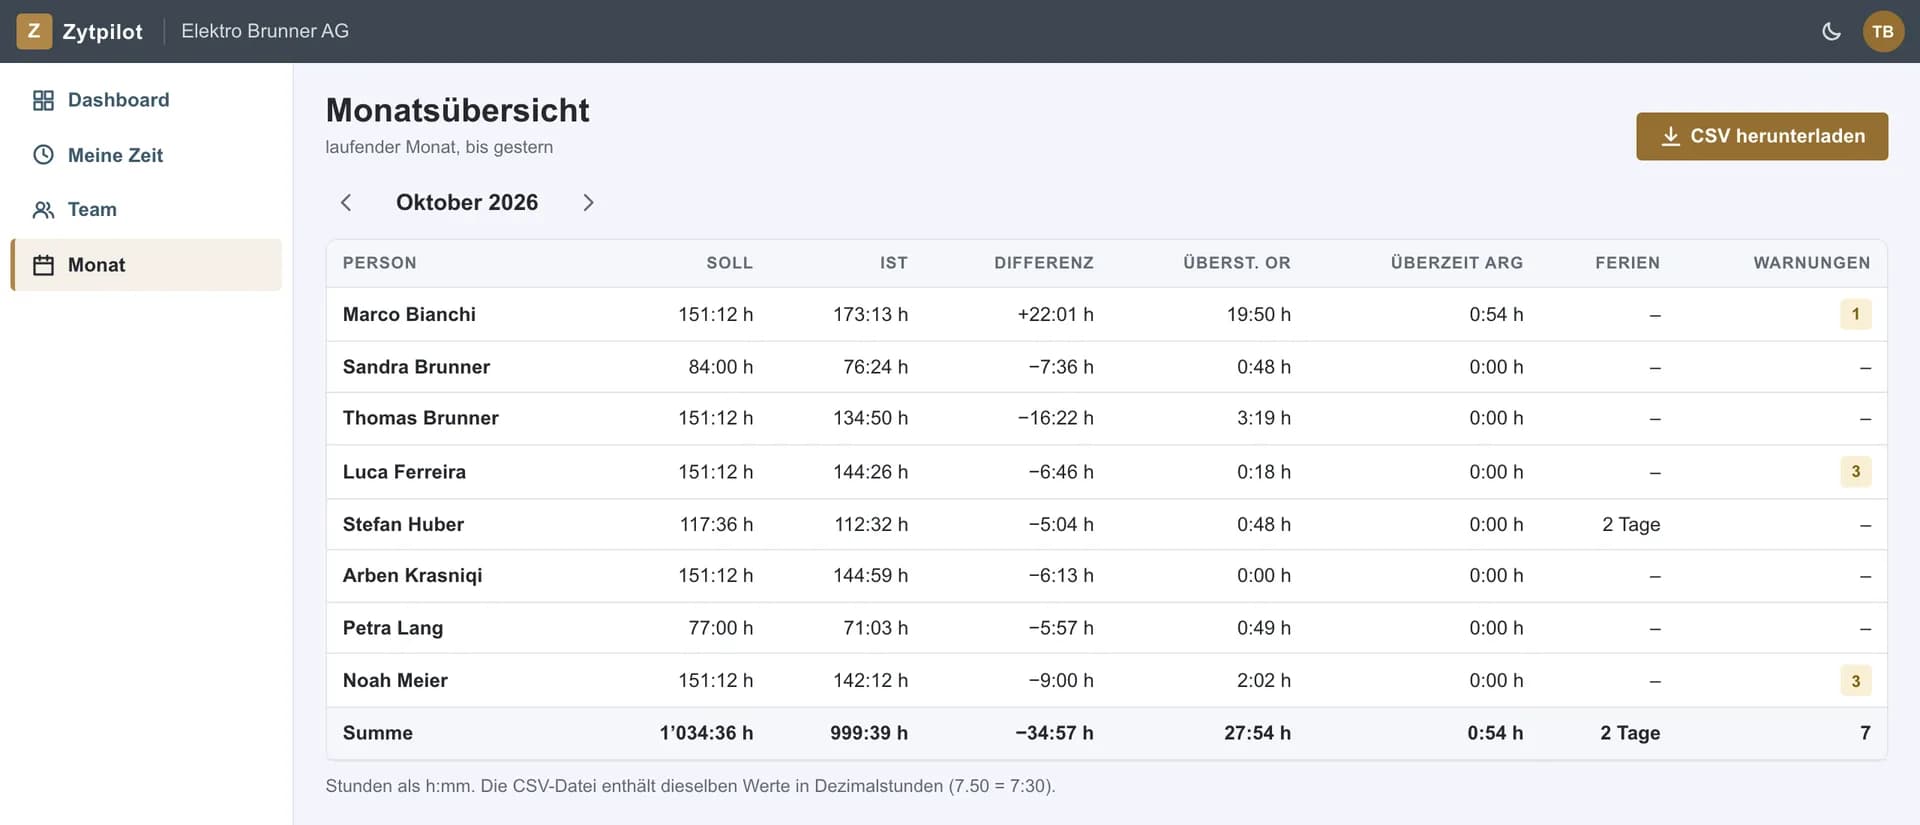The width and height of the screenshot is (1920, 825).
Task: Open Noah Meier's warning badge
Action: click(1855, 681)
